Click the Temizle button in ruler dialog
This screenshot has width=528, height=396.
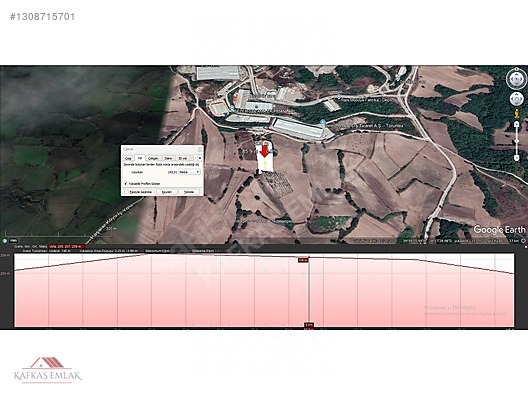(189, 192)
